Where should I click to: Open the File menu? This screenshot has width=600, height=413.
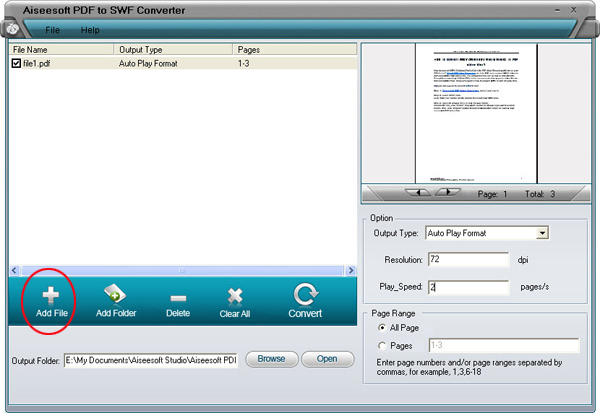pos(52,30)
